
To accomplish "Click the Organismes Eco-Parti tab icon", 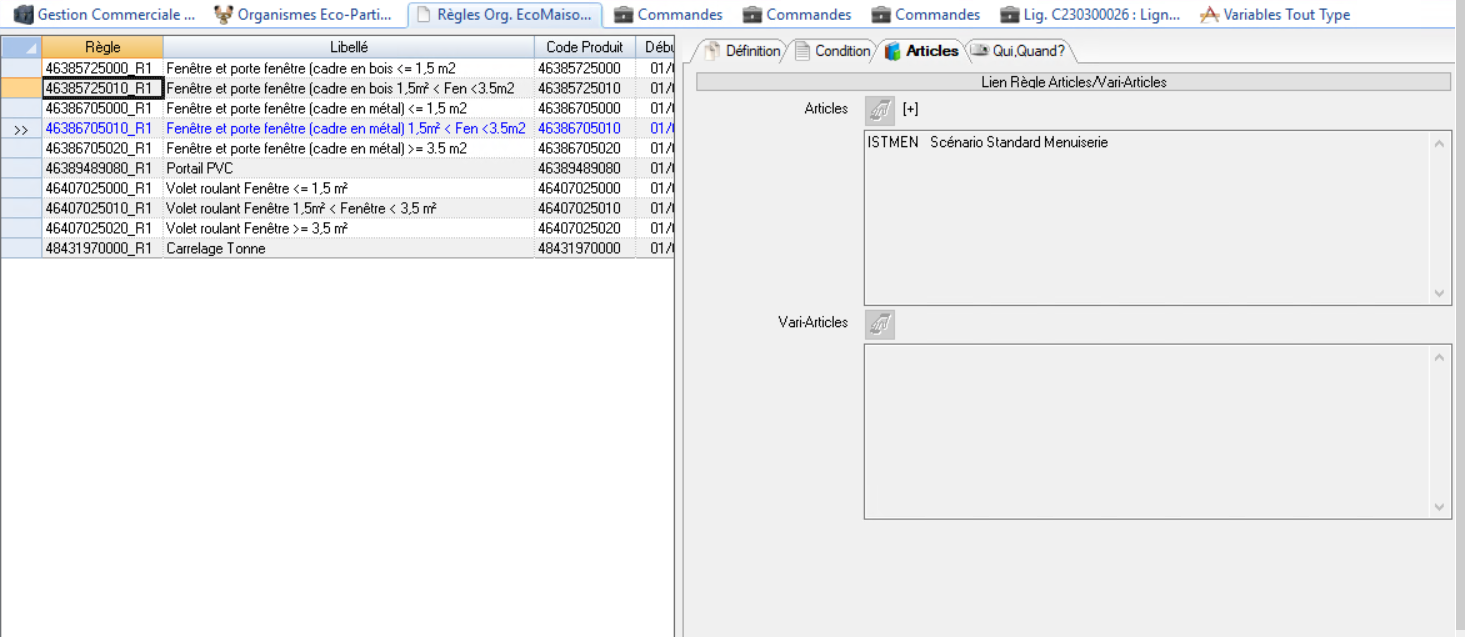I will coord(223,15).
